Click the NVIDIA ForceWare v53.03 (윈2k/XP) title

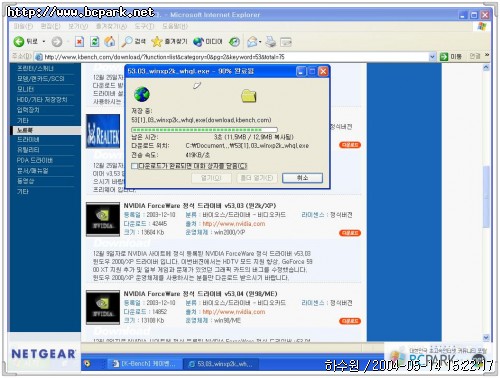coord(200,206)
